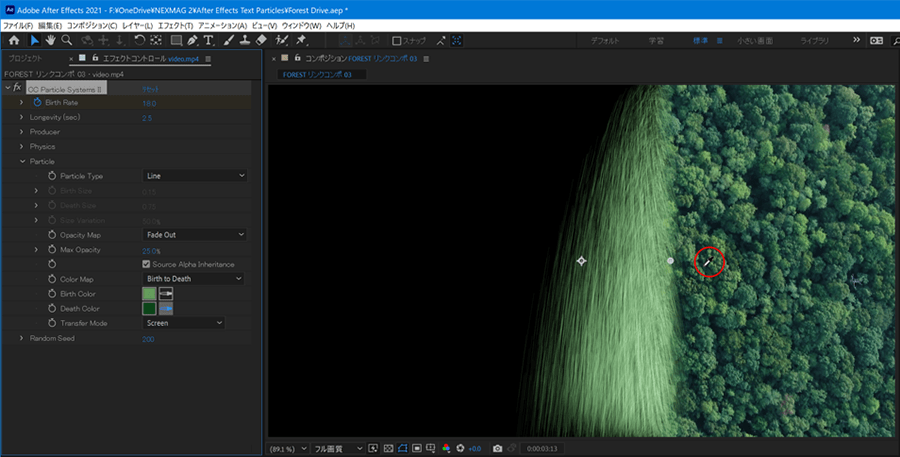Click the リセット link for CC Particle Systems
Viewport: 900px width, 457px height.
coord(150,89)
